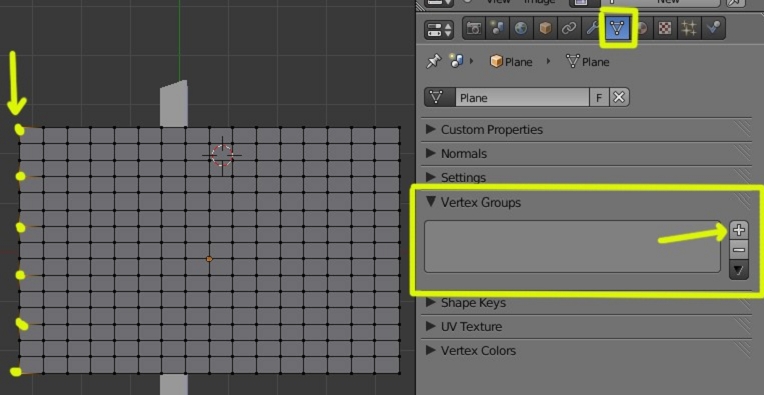
Task: Toggle fake user F button
Action: (599, 97)
